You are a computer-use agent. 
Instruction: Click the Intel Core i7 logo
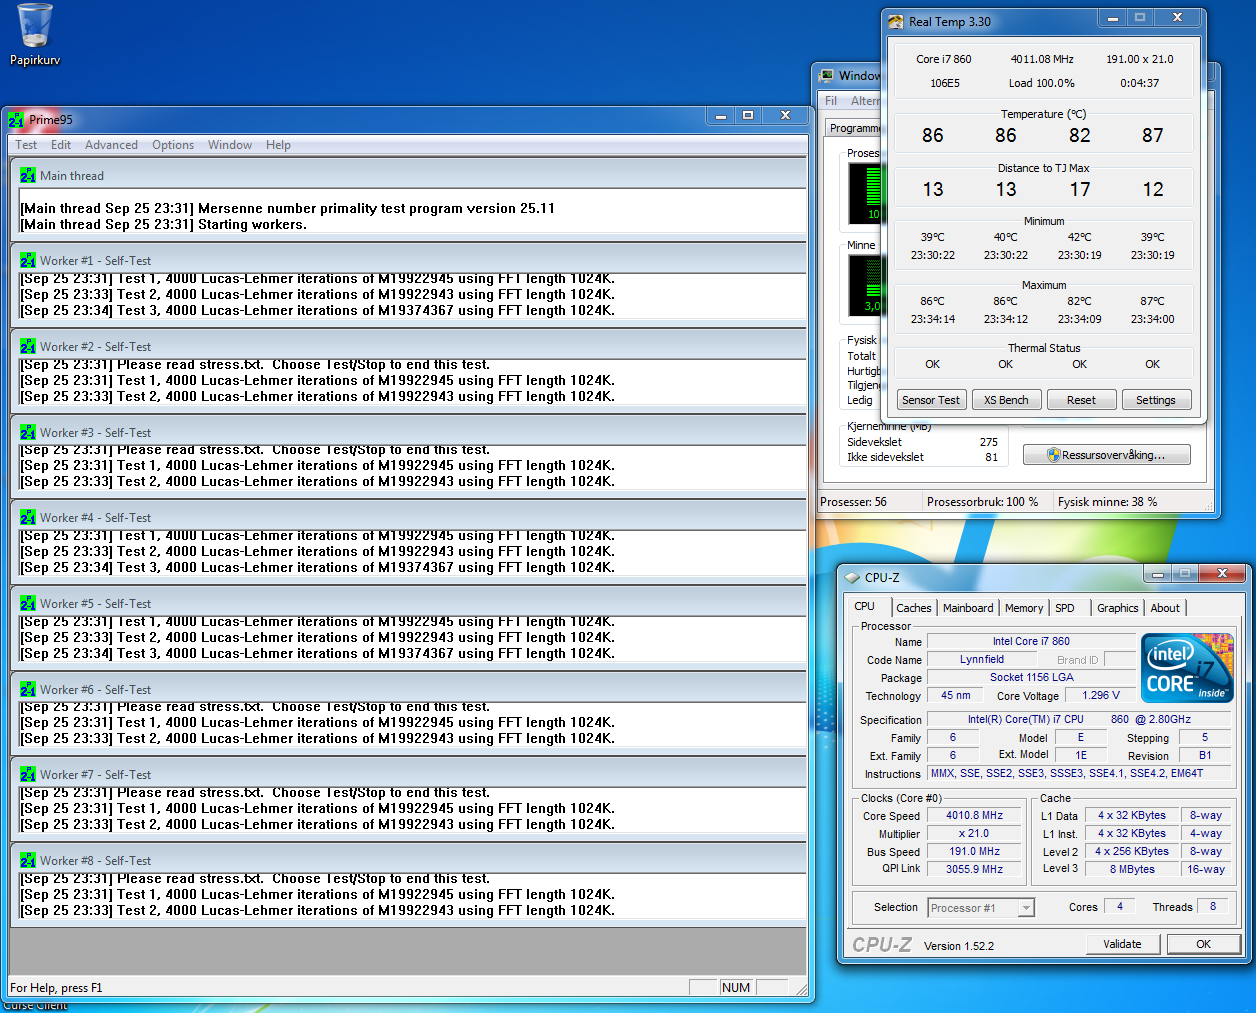[x=1187, y=668]
